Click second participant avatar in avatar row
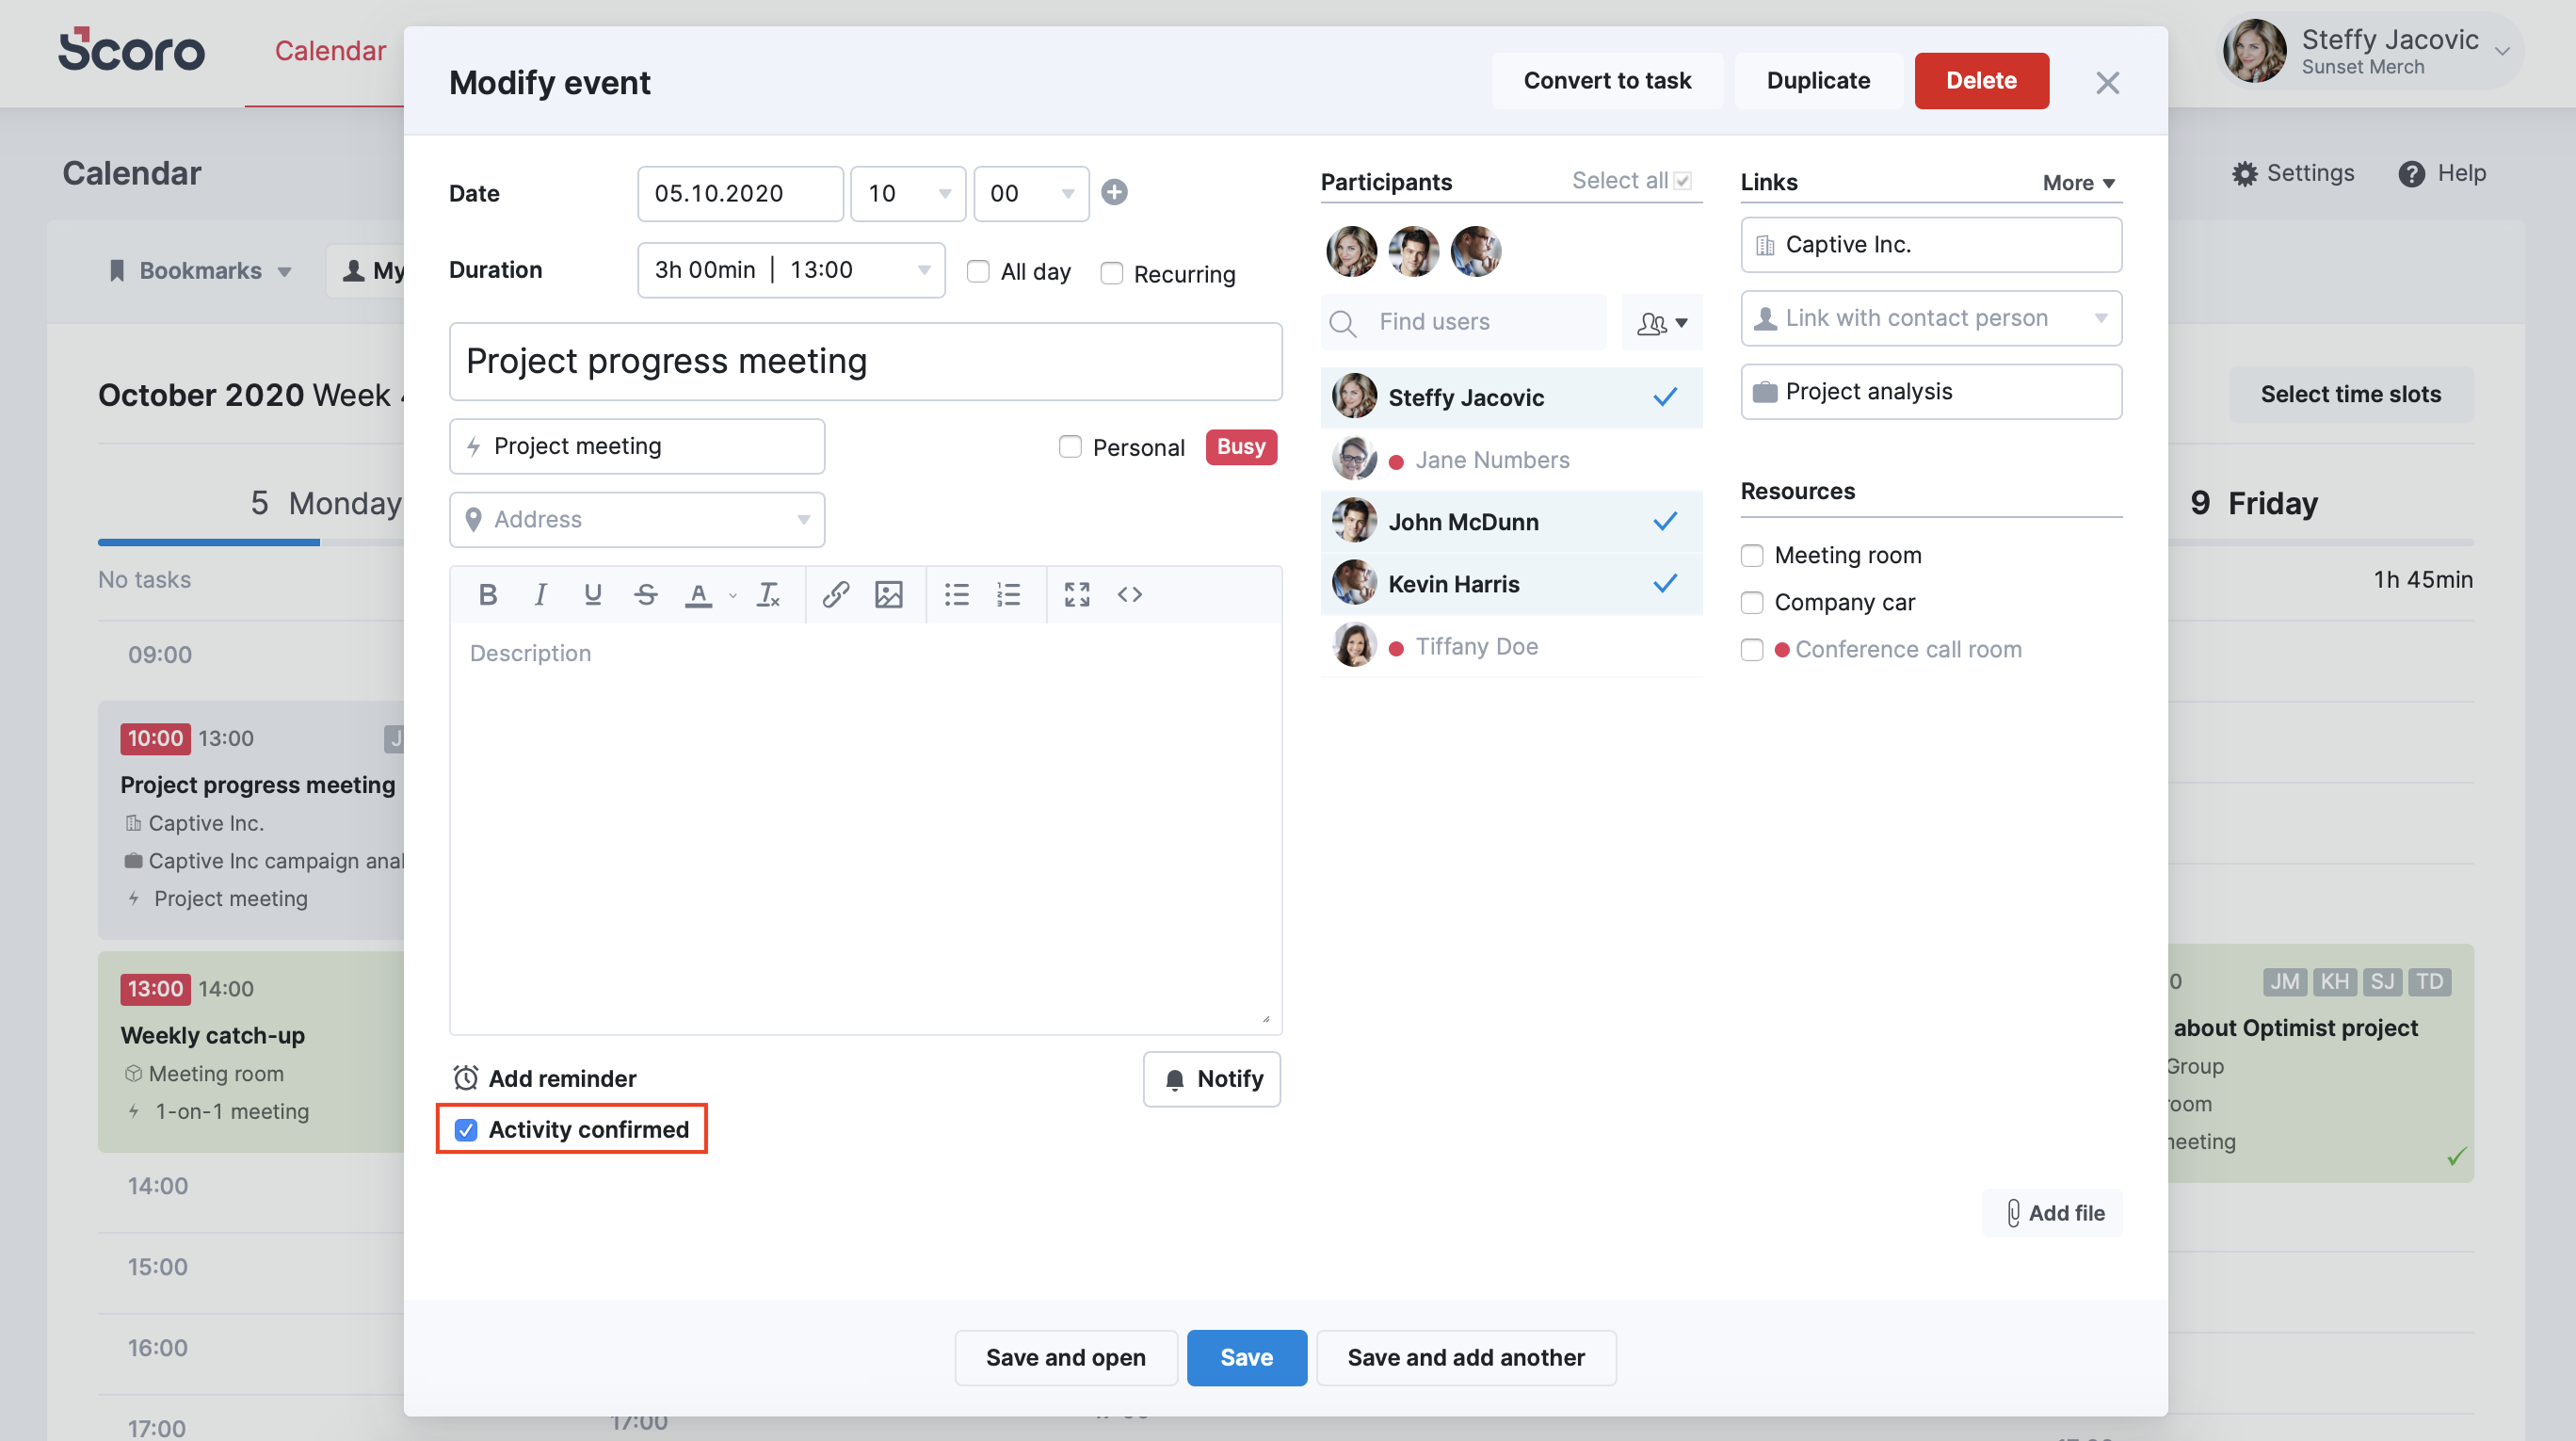This screenshot has width=2576, height=1441. (1413, 250)
